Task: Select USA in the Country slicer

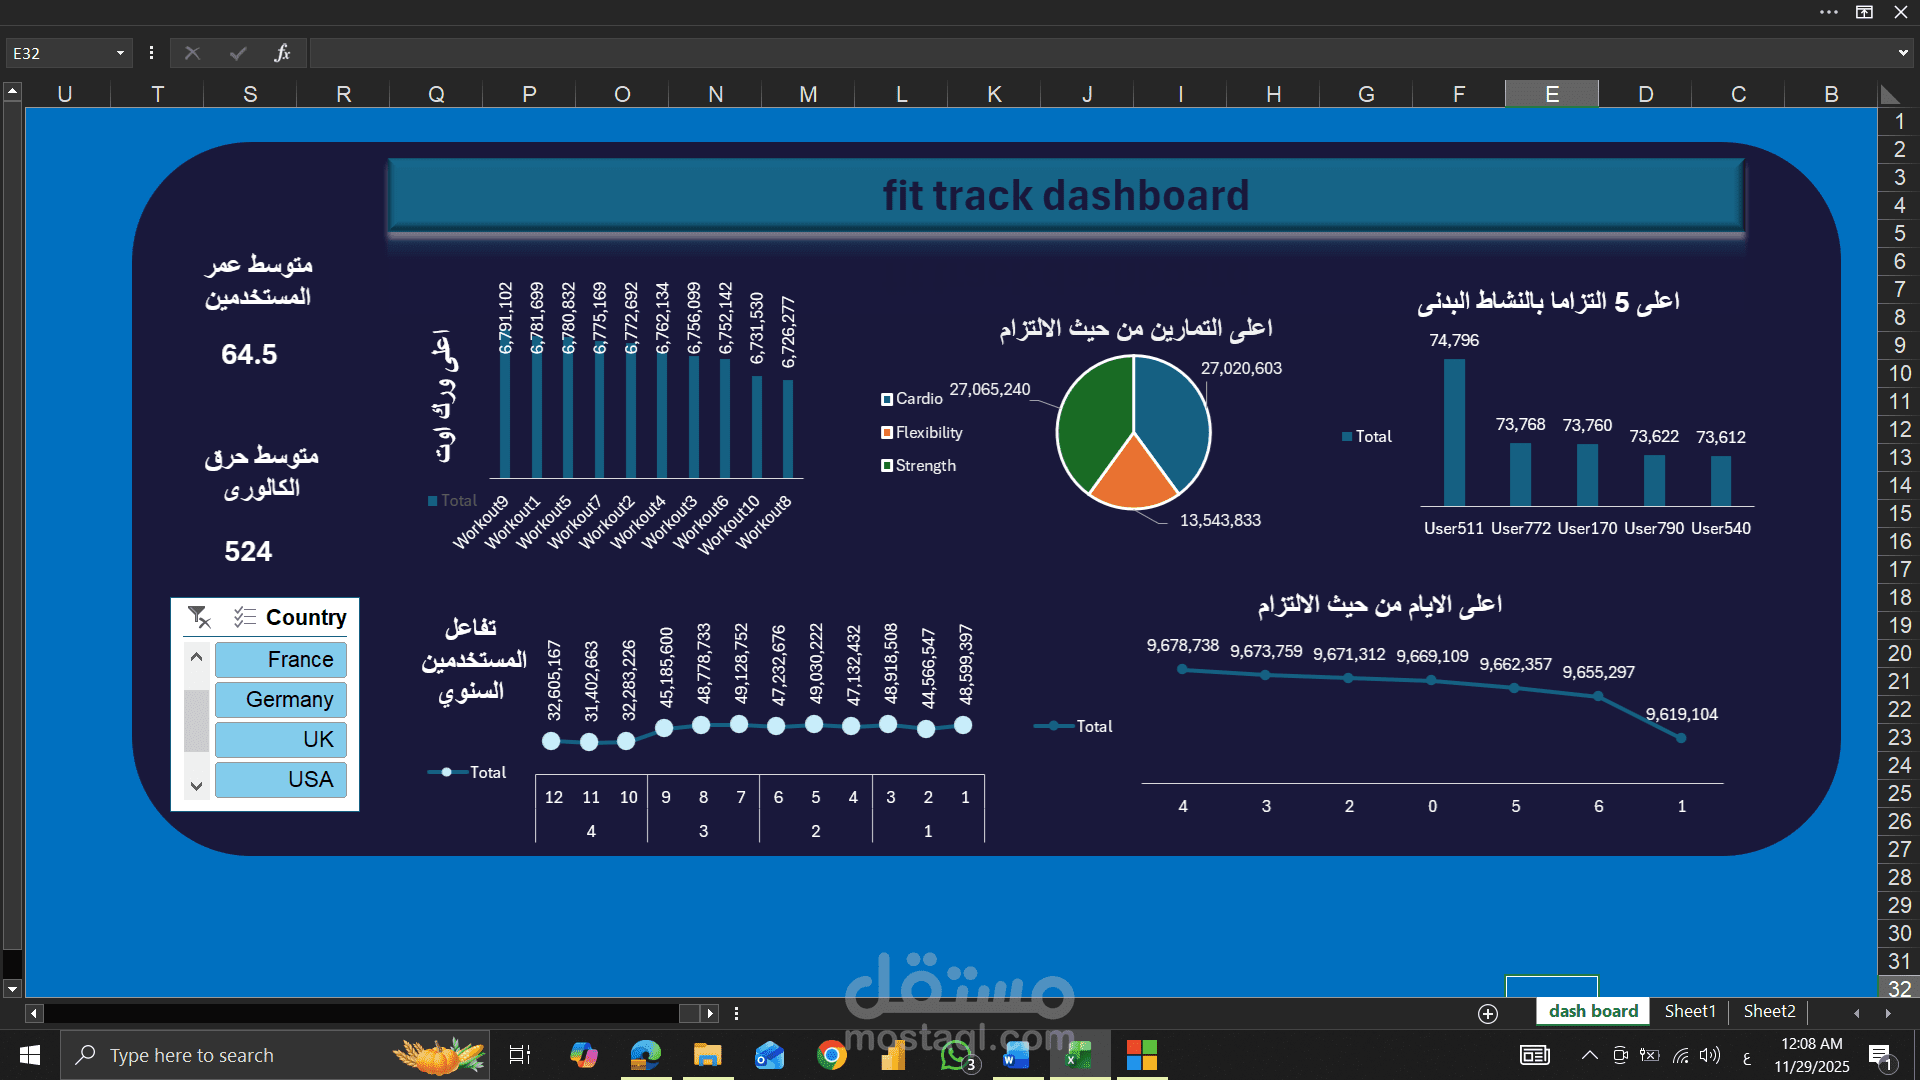Action: (281, 779)
